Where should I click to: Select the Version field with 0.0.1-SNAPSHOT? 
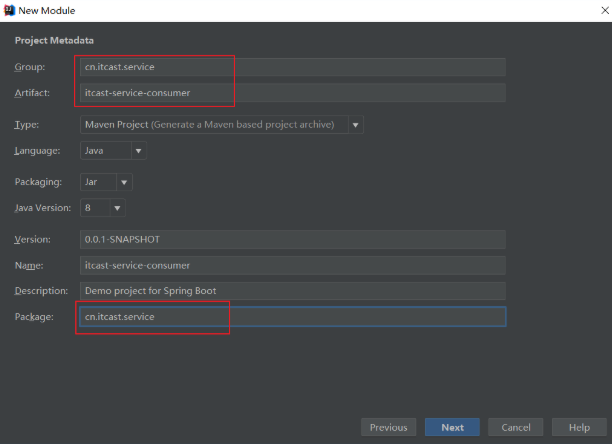tap(292, 240)
